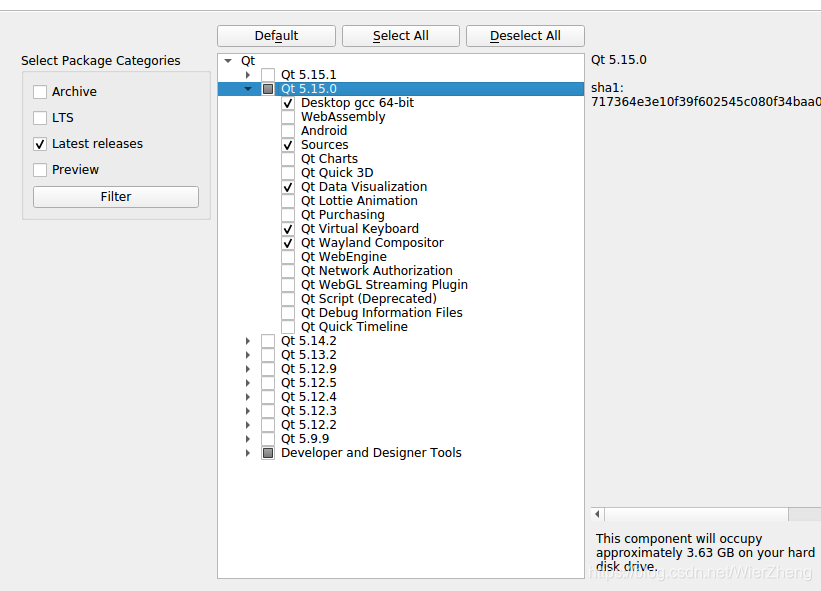Check the Qt Charts component

(x=287, y=158)
